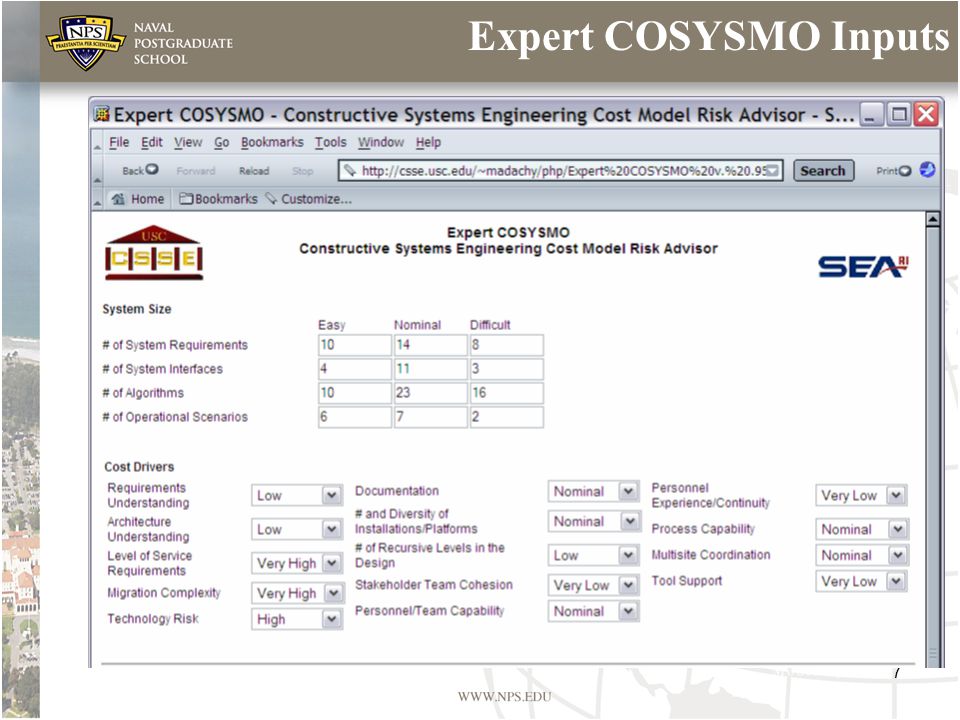Open the Help menu
The width and height of the screenshot is (960, 720).
[x=428, y=143]
